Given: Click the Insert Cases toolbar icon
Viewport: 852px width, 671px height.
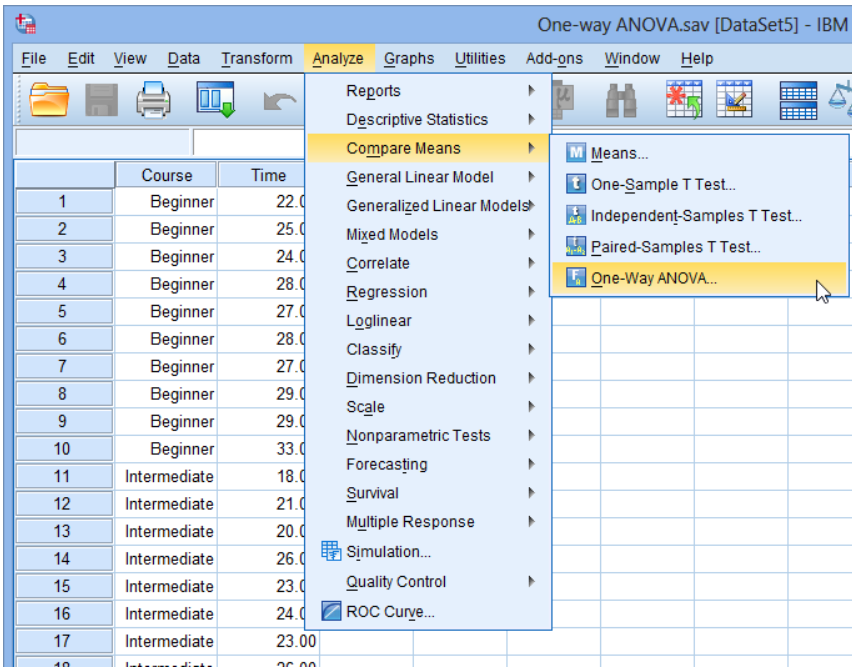Looking at the screenshot, I should [x=684, y=99].
